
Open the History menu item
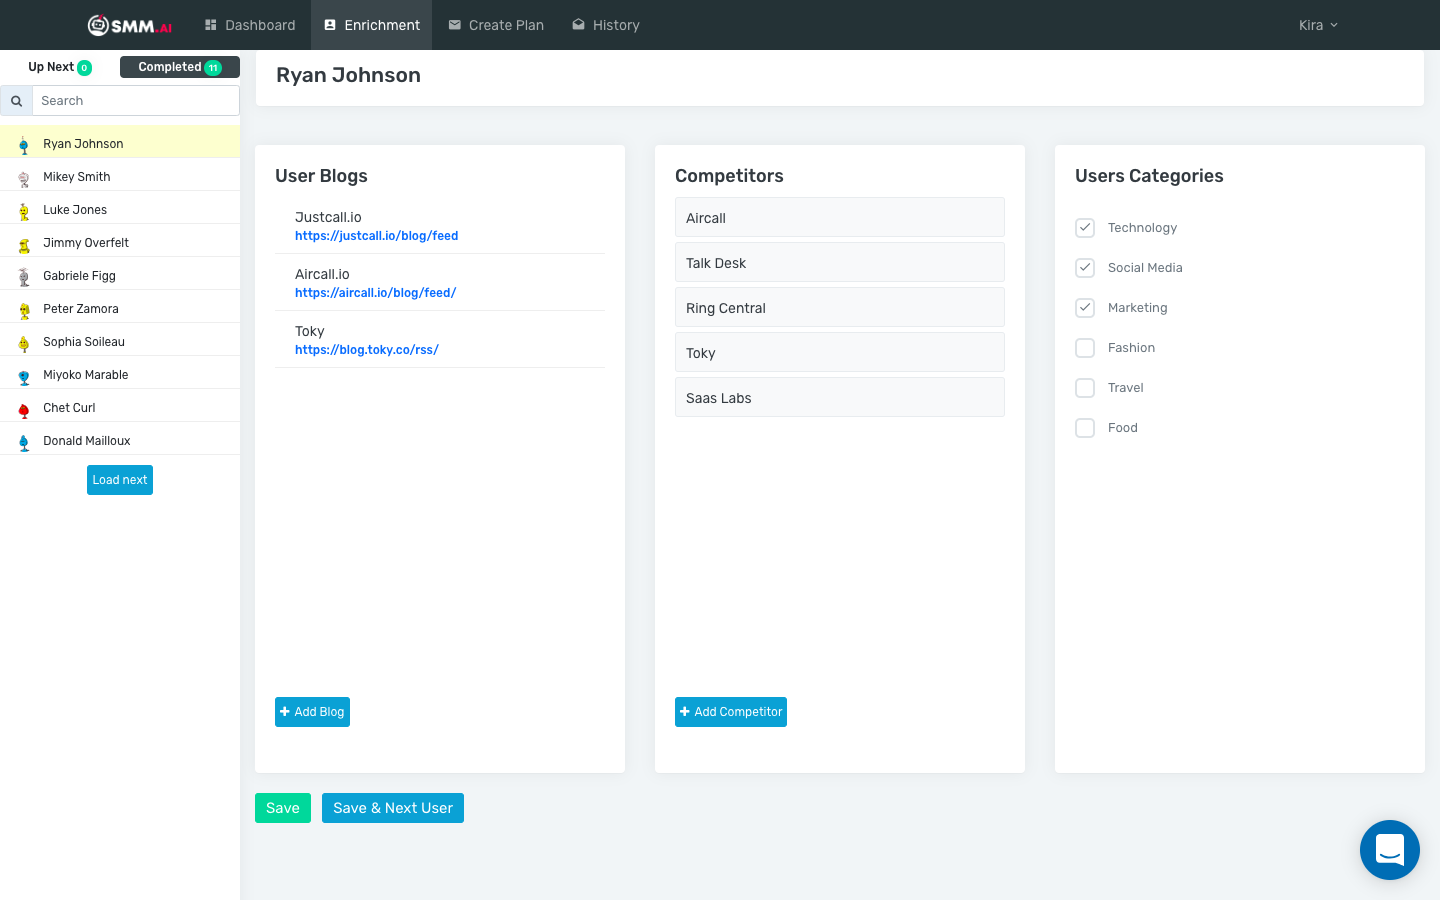pos(606,25)
